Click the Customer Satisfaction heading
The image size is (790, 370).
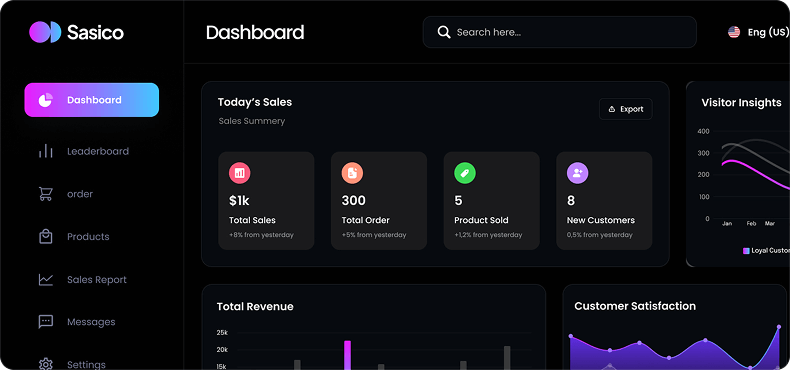pos(635,306)
